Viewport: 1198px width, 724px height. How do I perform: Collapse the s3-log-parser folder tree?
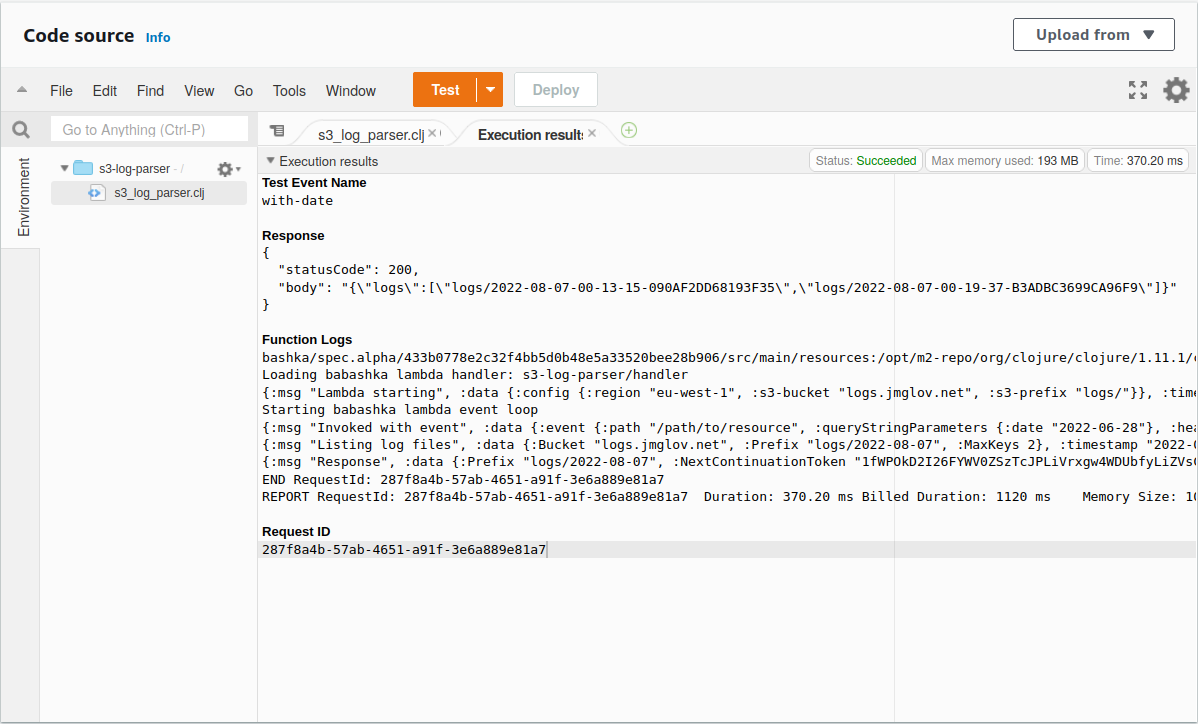[64, 168]
